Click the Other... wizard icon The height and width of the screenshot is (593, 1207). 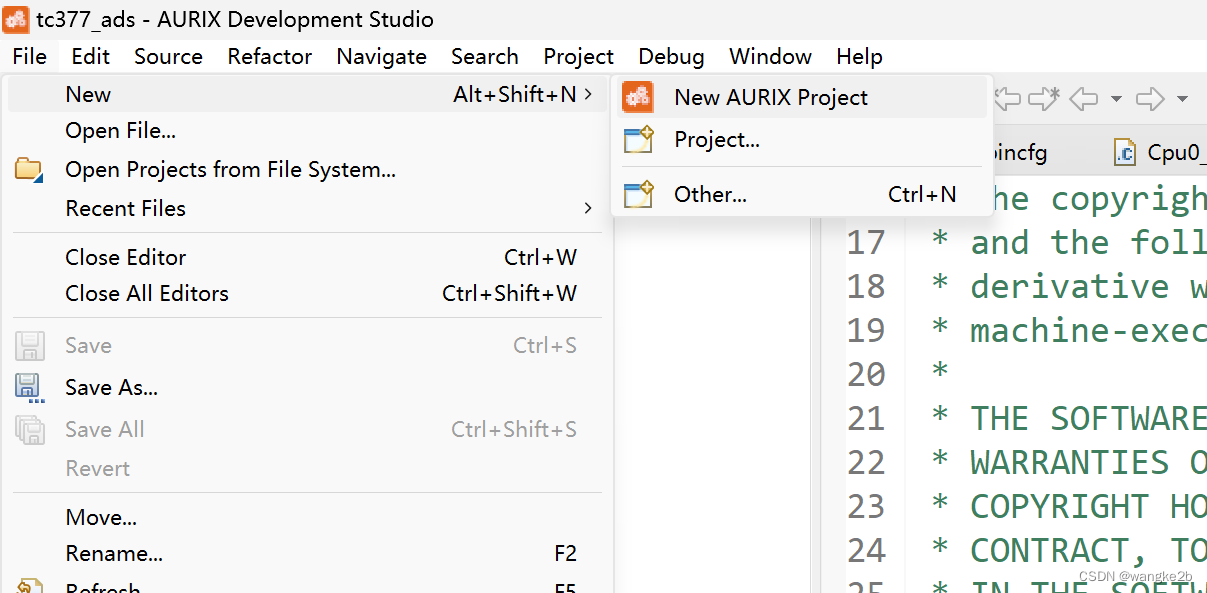[638, 194]
